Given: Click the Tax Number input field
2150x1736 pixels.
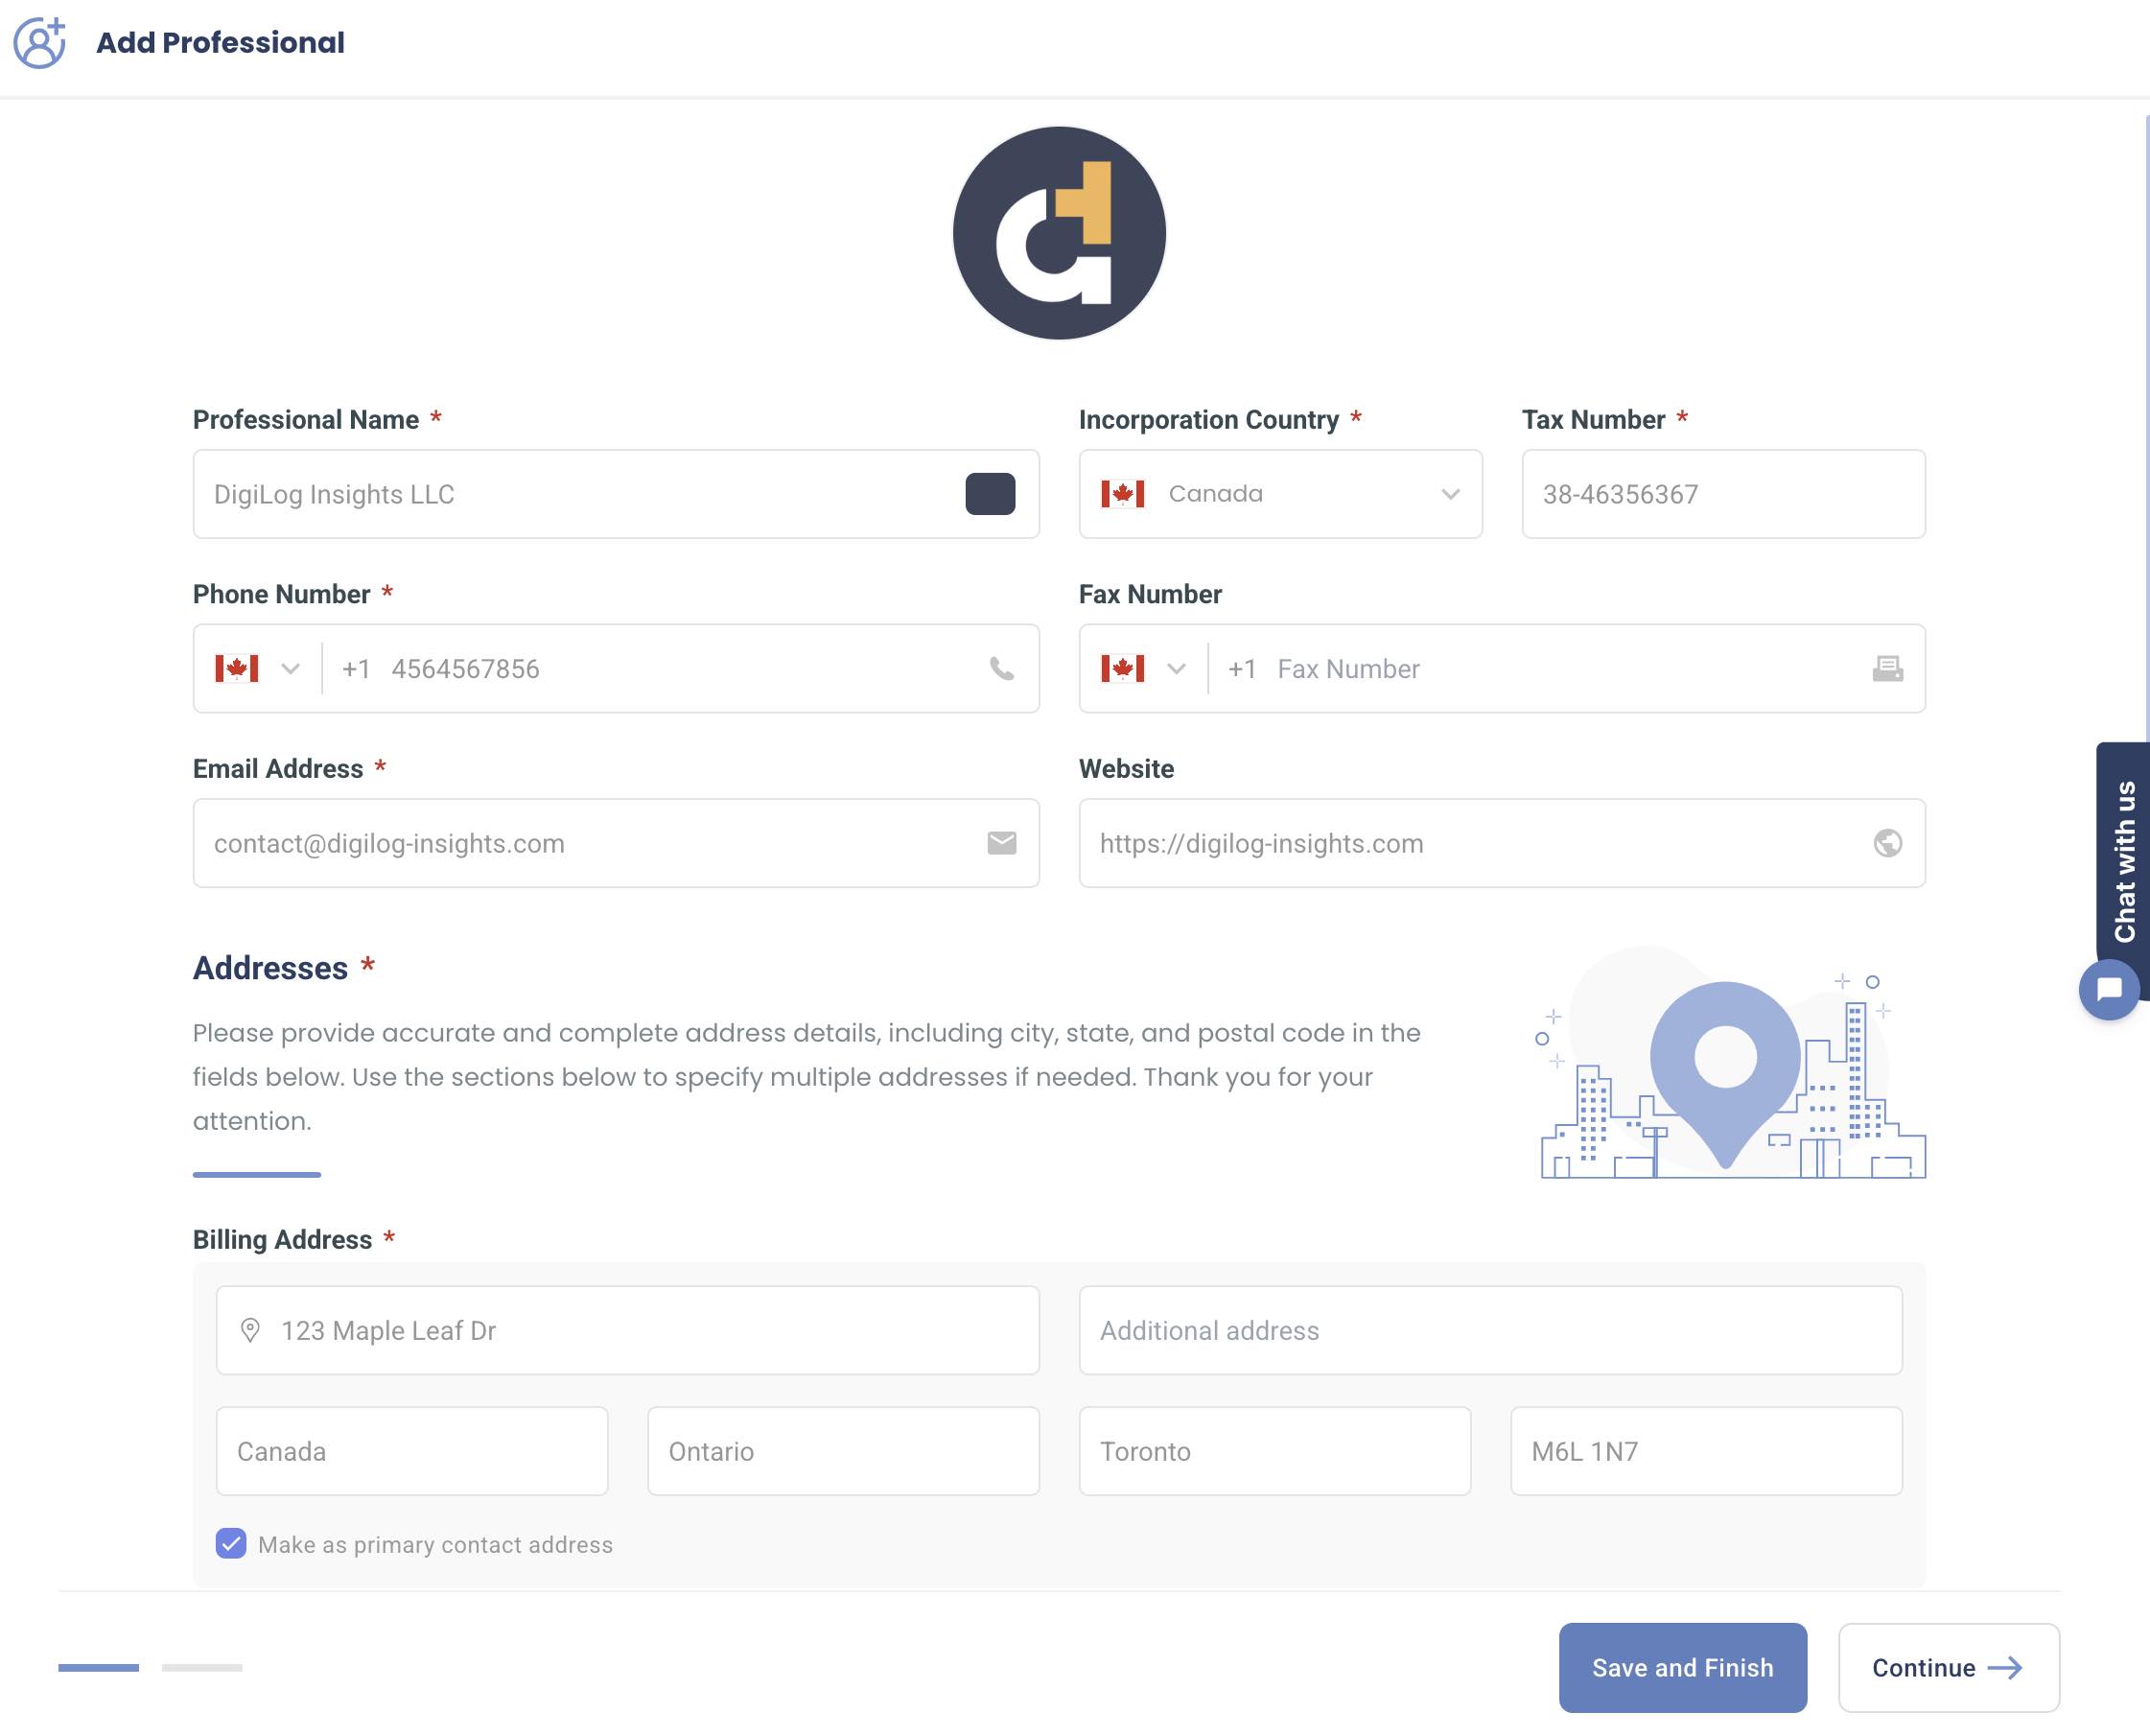Looking at the screenshot, I should point(1722,494).
